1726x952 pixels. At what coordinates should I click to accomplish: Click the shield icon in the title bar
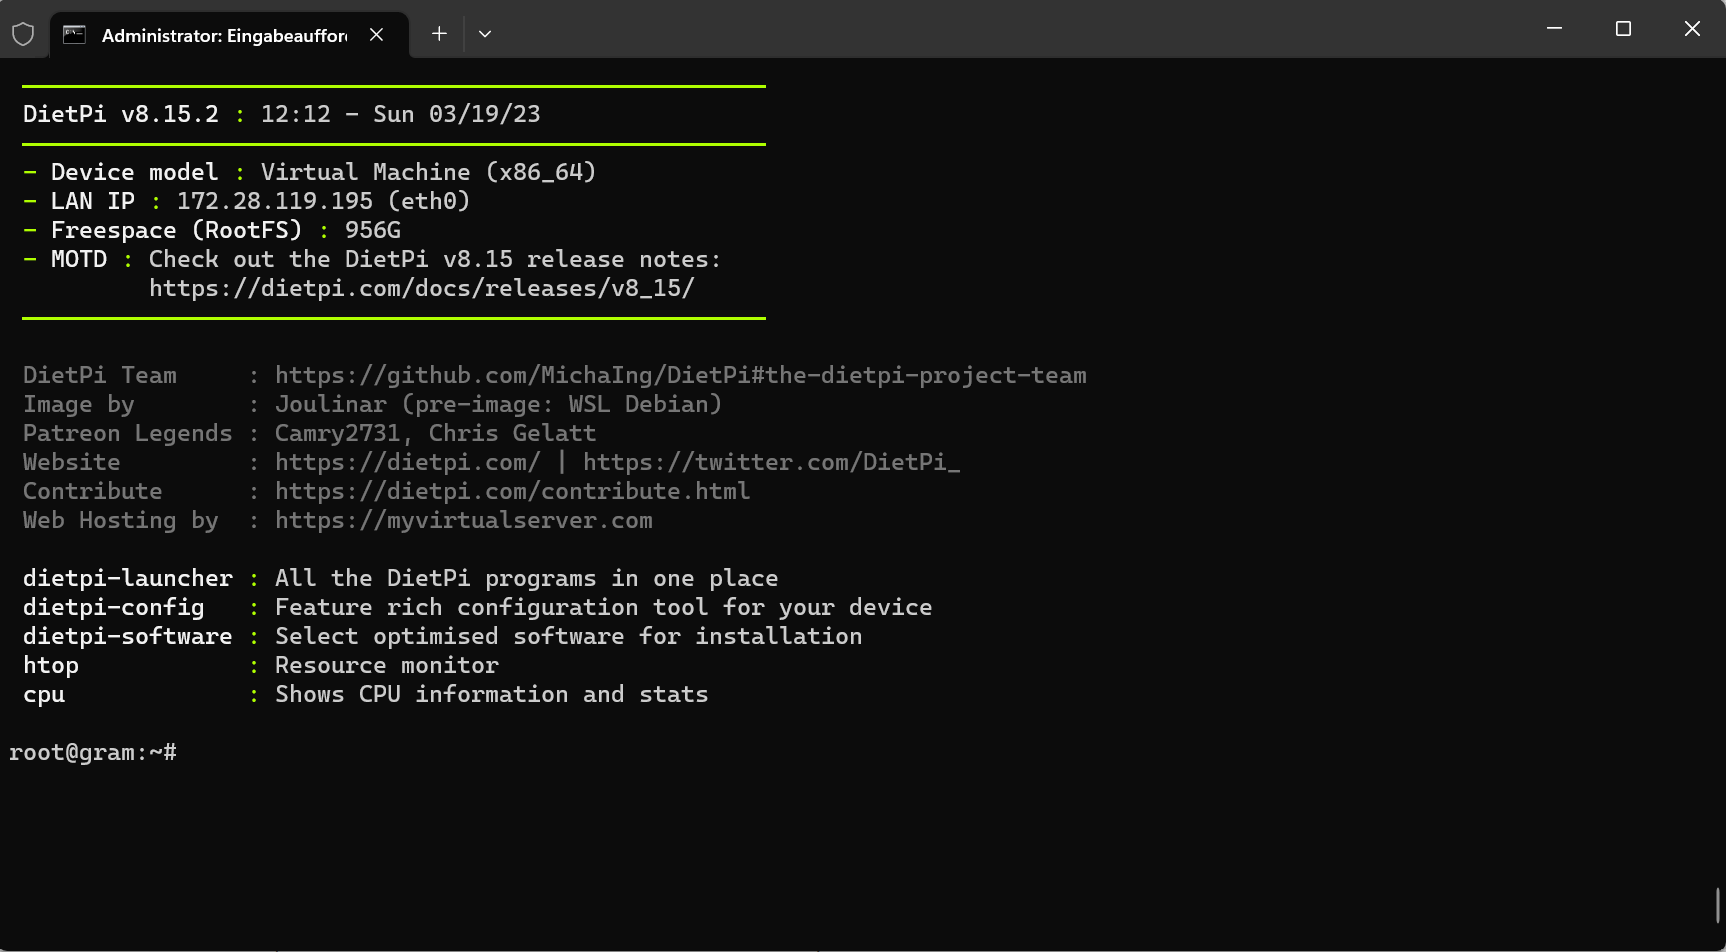[x=23, y=35]
